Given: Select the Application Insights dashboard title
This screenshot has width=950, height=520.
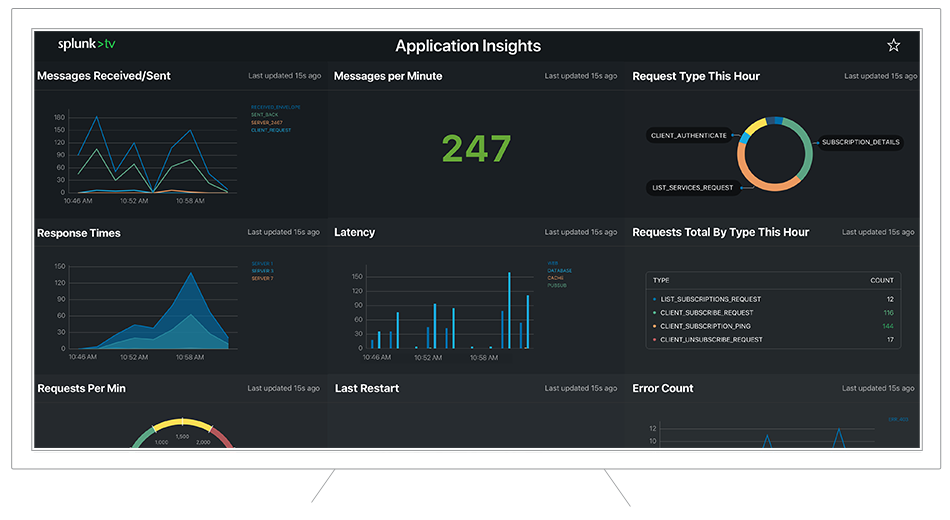Looking at the screenshot, I should 468,46.
